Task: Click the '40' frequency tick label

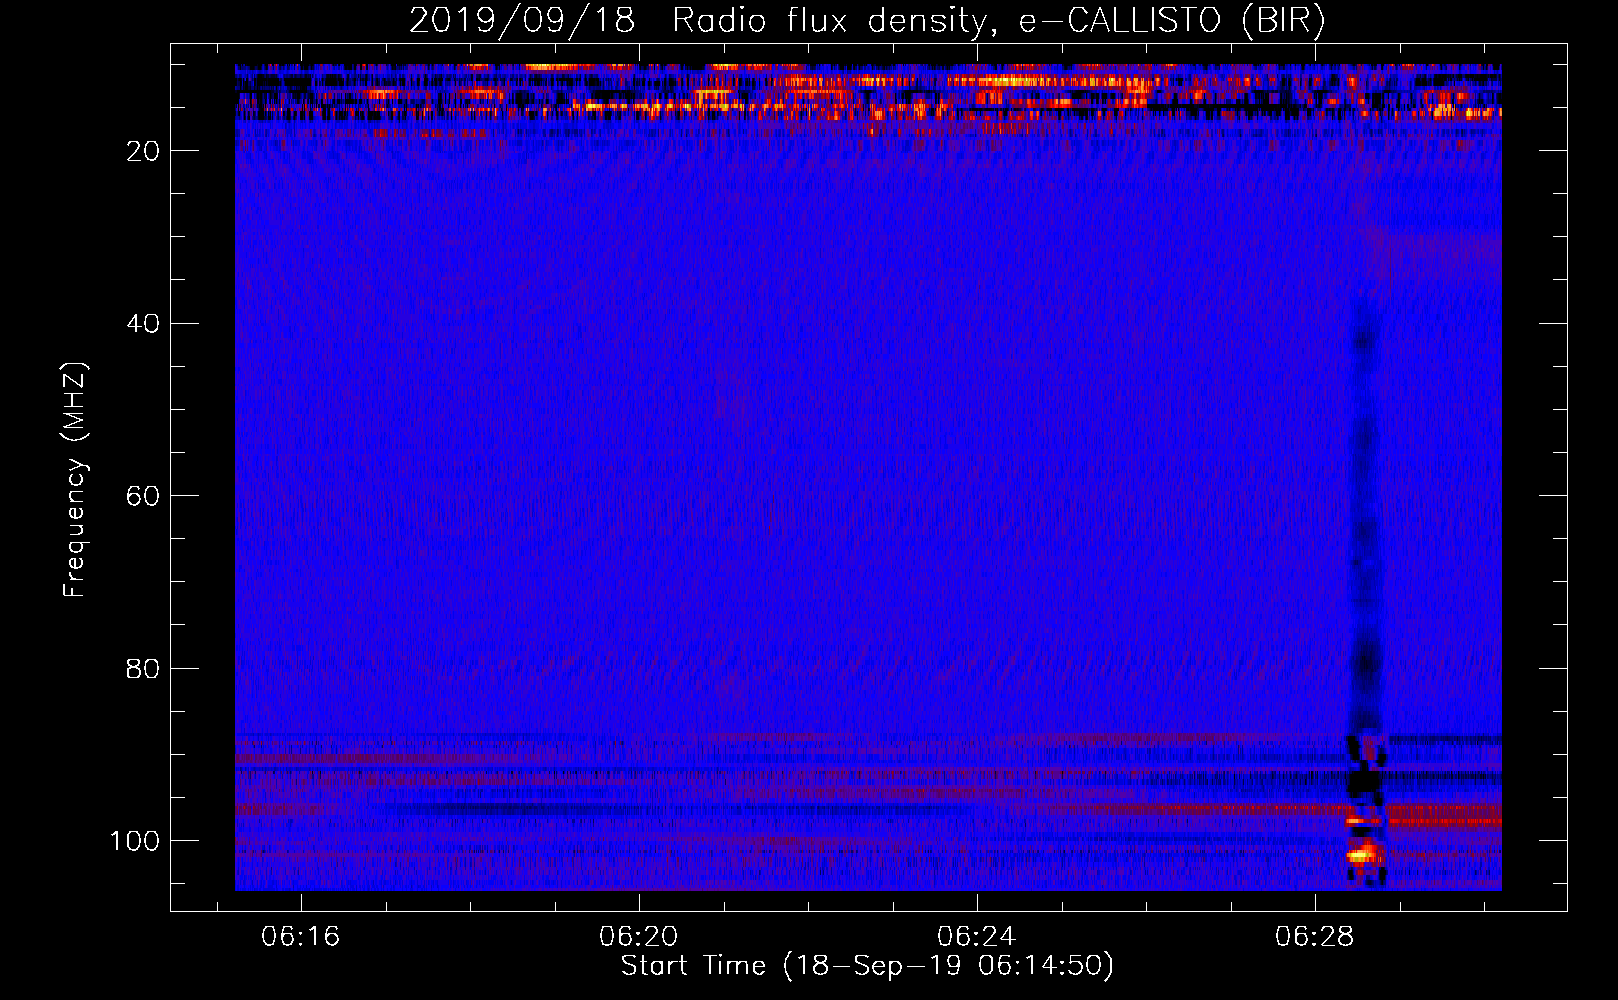Action: (143, 324)
